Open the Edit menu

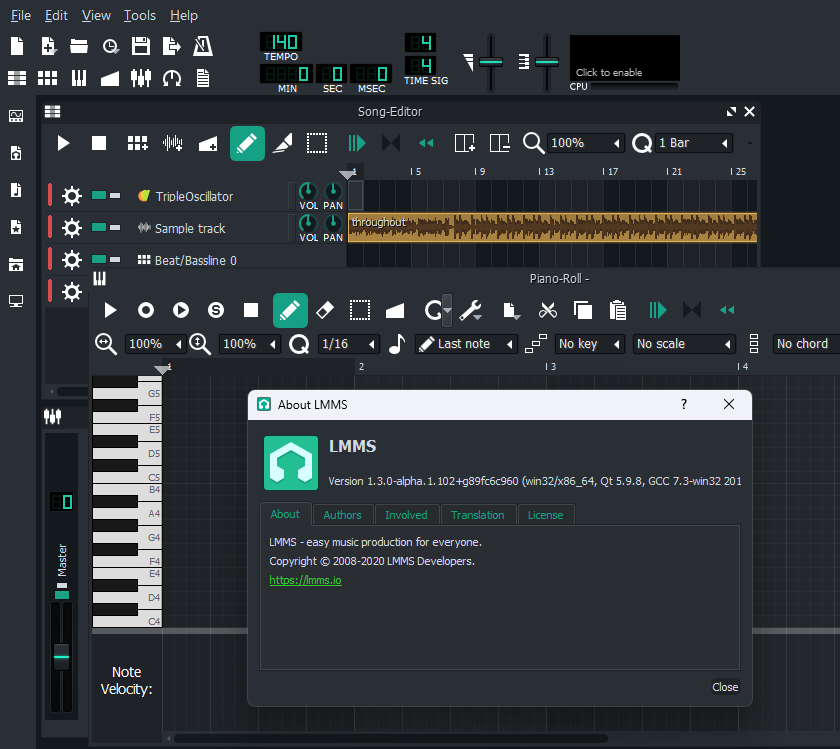pos(56,16)
